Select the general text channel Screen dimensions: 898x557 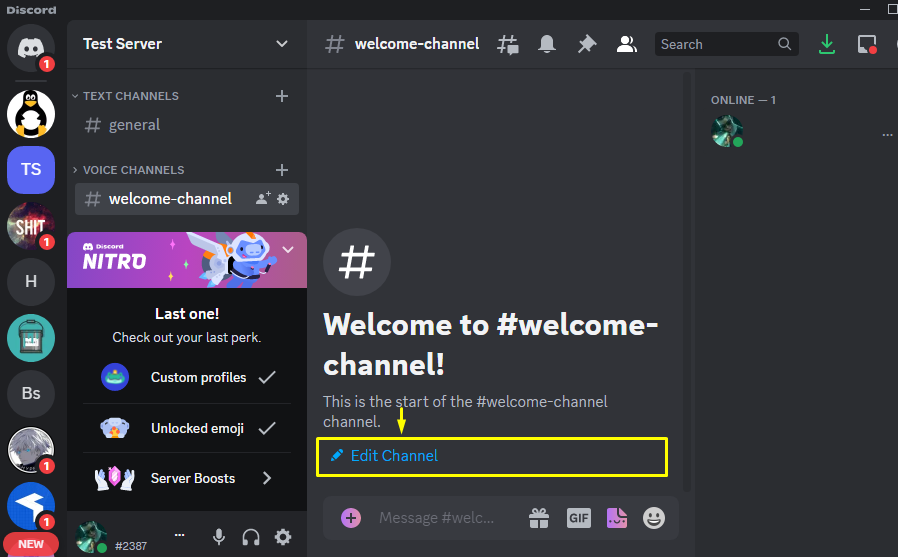point(186,125)
